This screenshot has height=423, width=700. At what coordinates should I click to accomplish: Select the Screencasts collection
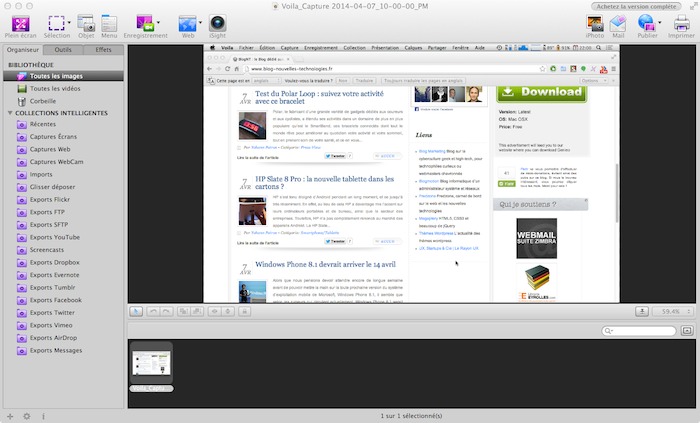click(x=63, y=250)
